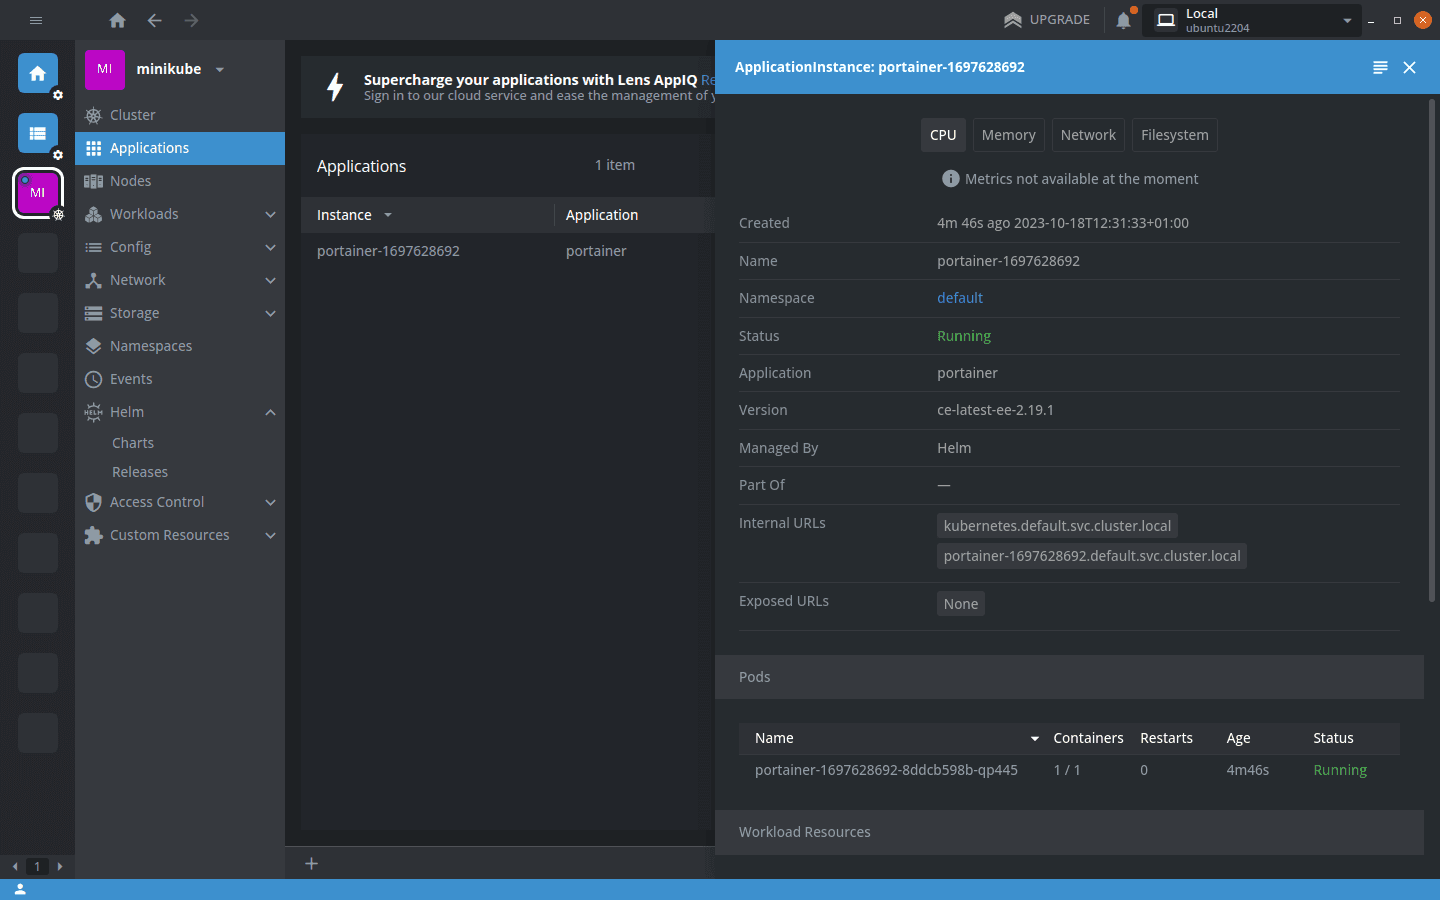The height and width of the screenshot is (900, 1440).
Task: Select Applications in the sidebar
Action: [x=180, y=148]
